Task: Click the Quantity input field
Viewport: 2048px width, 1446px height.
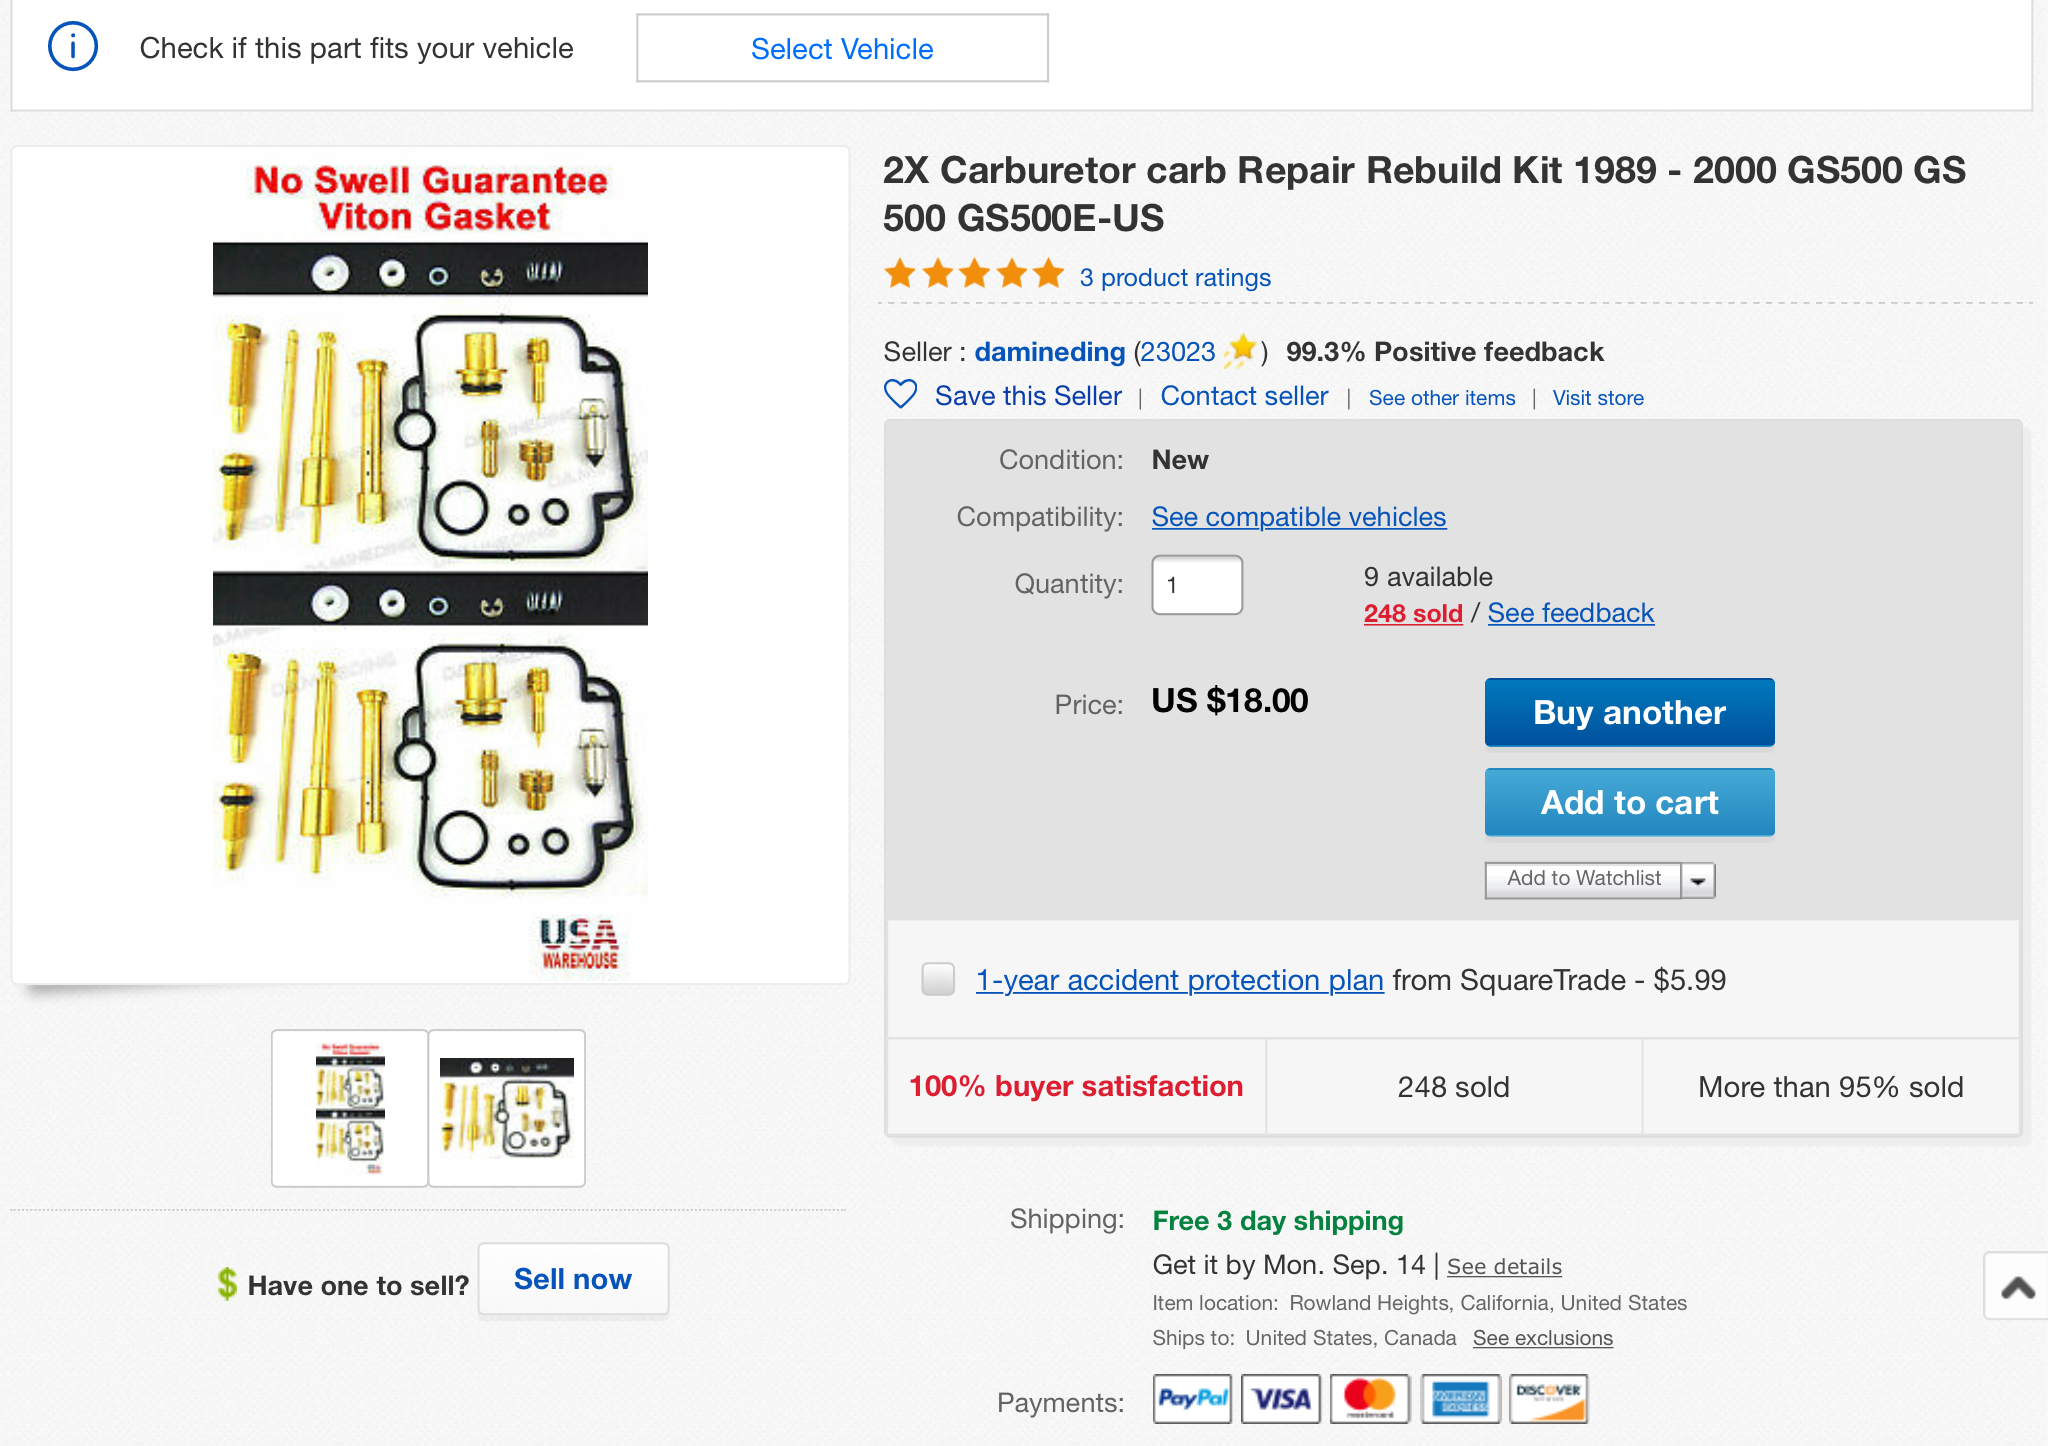Action: (1197, 585)
